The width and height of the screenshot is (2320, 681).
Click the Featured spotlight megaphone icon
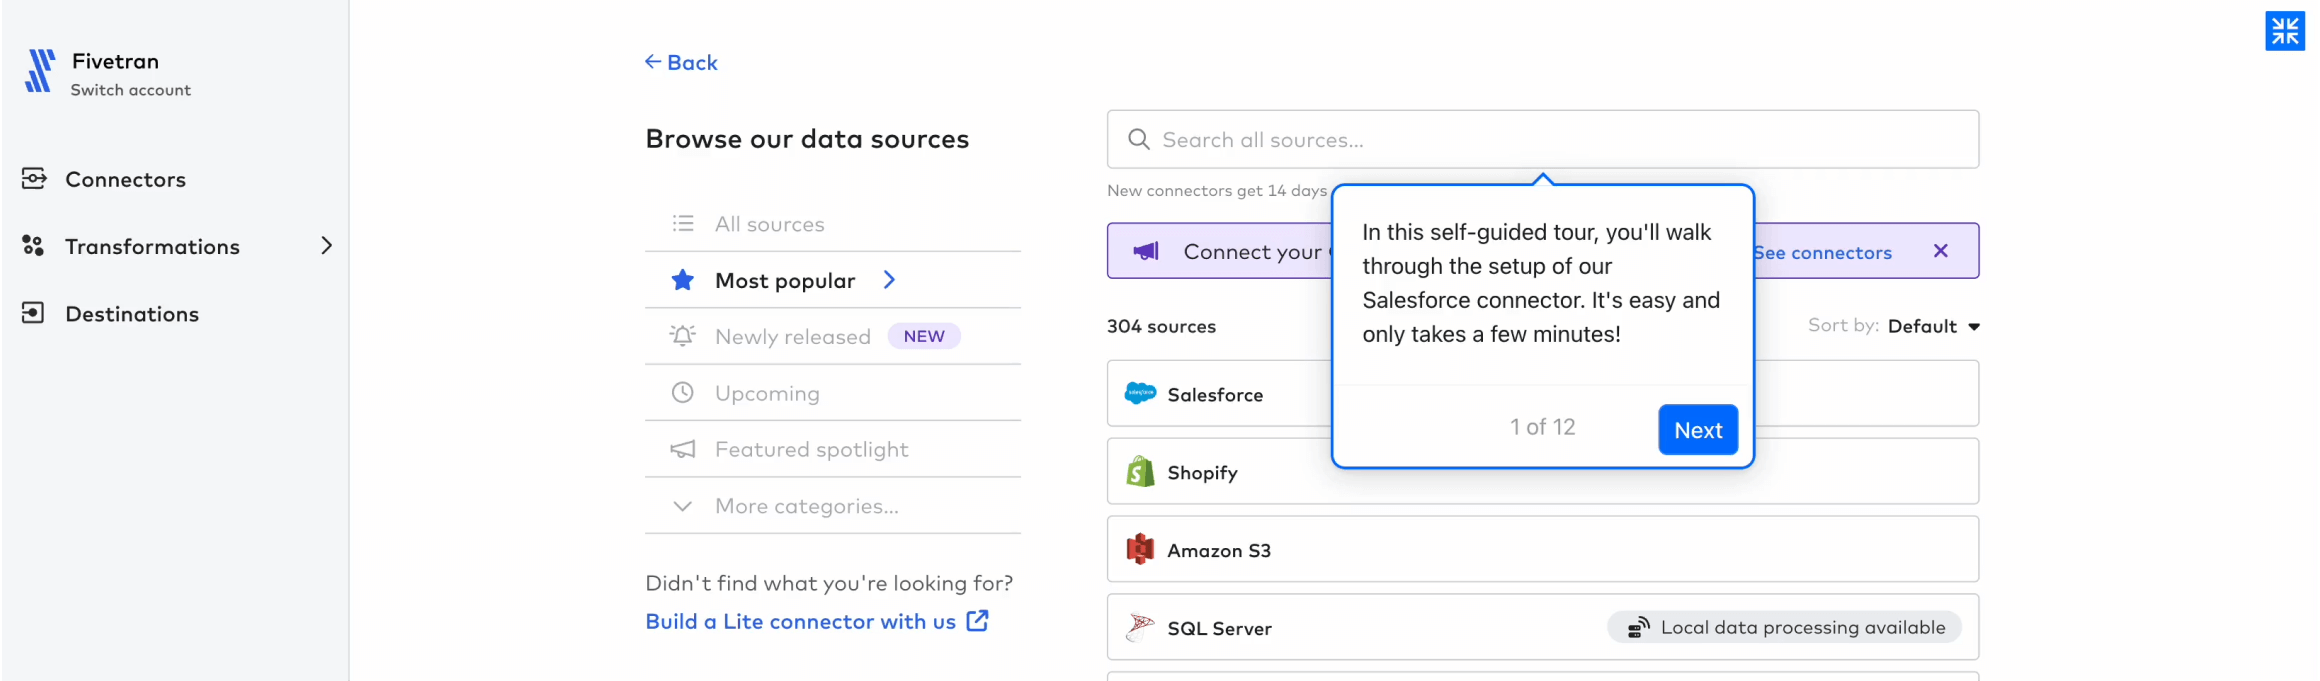coord(683,449)
